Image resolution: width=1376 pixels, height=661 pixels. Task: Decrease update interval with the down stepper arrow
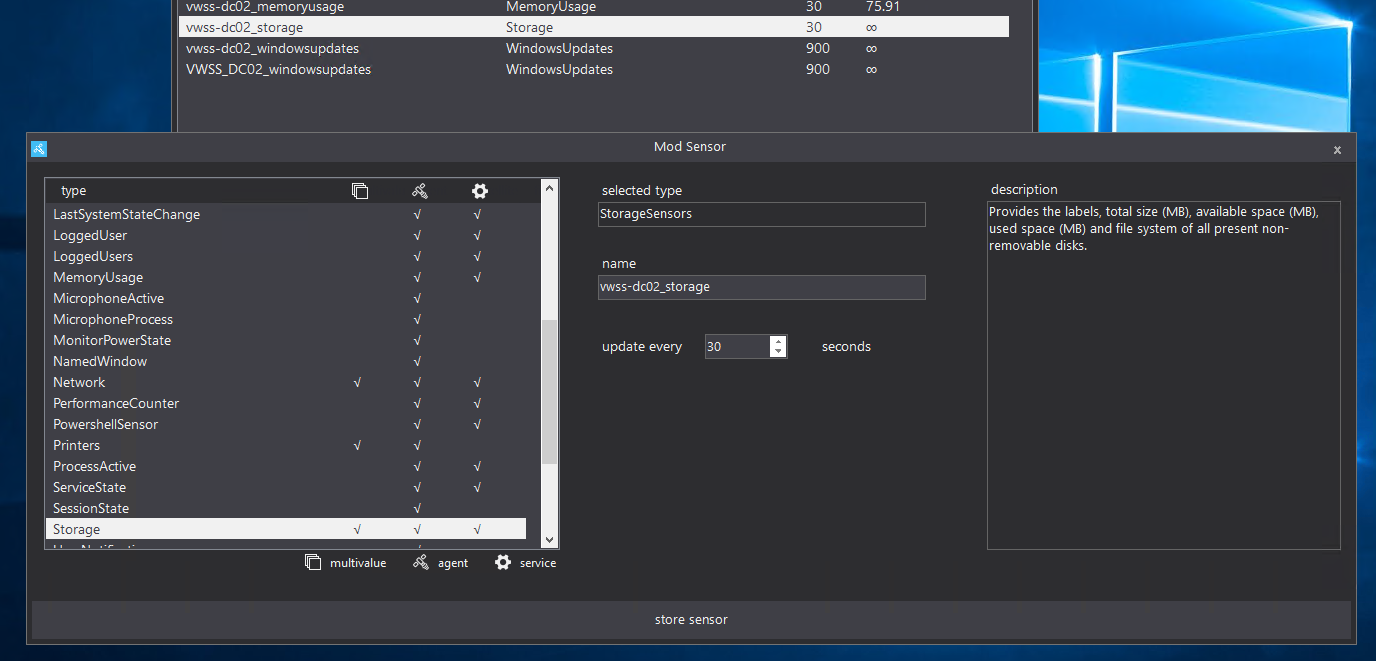pyautogui.click(x=777, y=350)
